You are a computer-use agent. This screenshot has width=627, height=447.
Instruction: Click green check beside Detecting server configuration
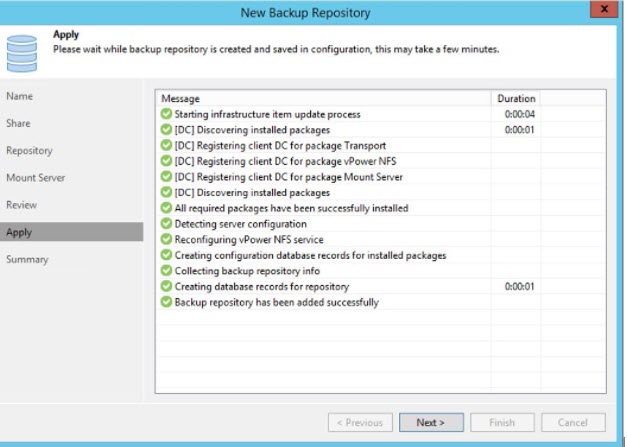(x=166, y=224)
